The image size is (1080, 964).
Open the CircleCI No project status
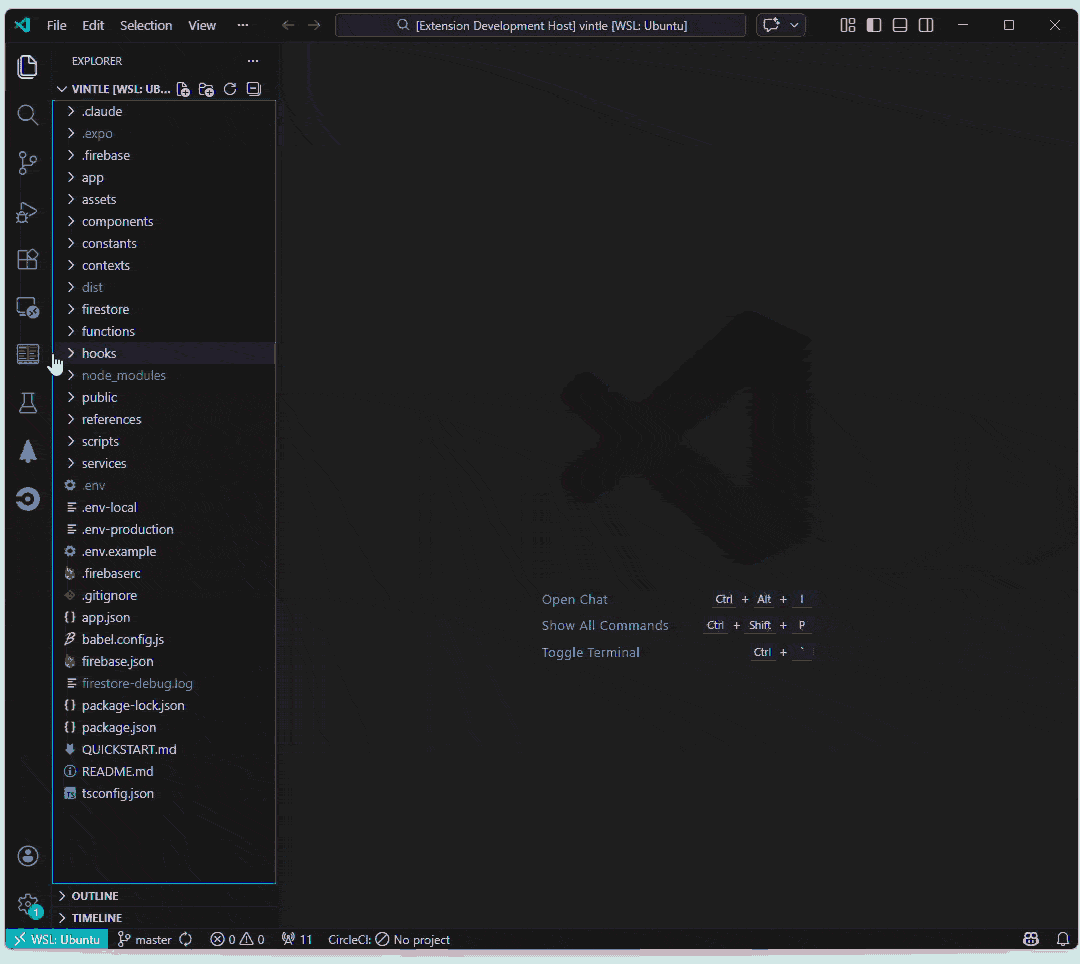pos(389,939)
